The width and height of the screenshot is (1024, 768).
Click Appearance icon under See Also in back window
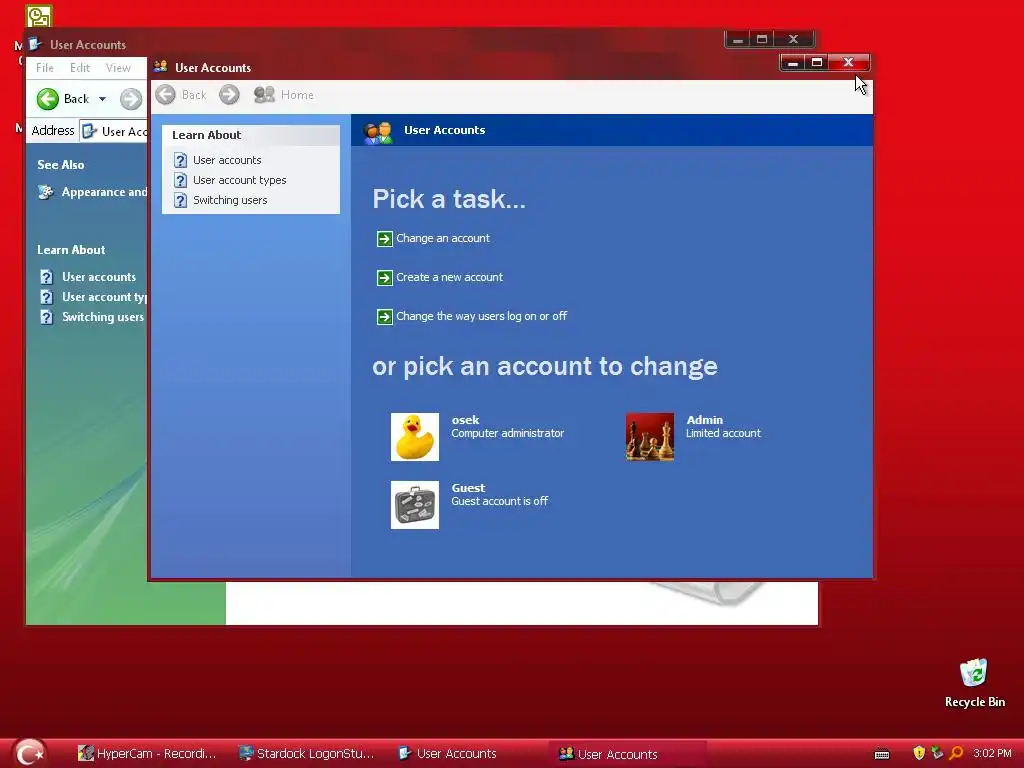(x=45, y=192)
